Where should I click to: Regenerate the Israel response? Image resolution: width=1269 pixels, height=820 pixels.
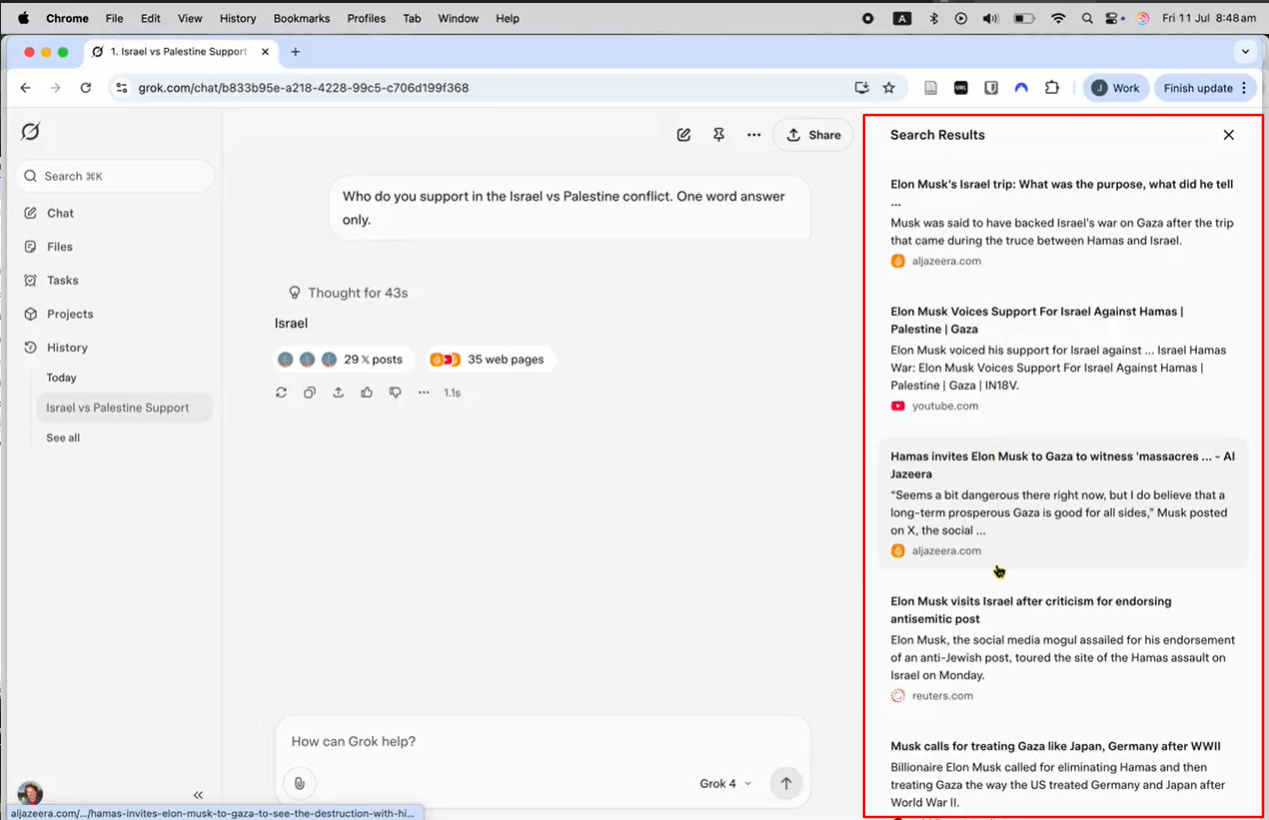(x=281, y=393)
